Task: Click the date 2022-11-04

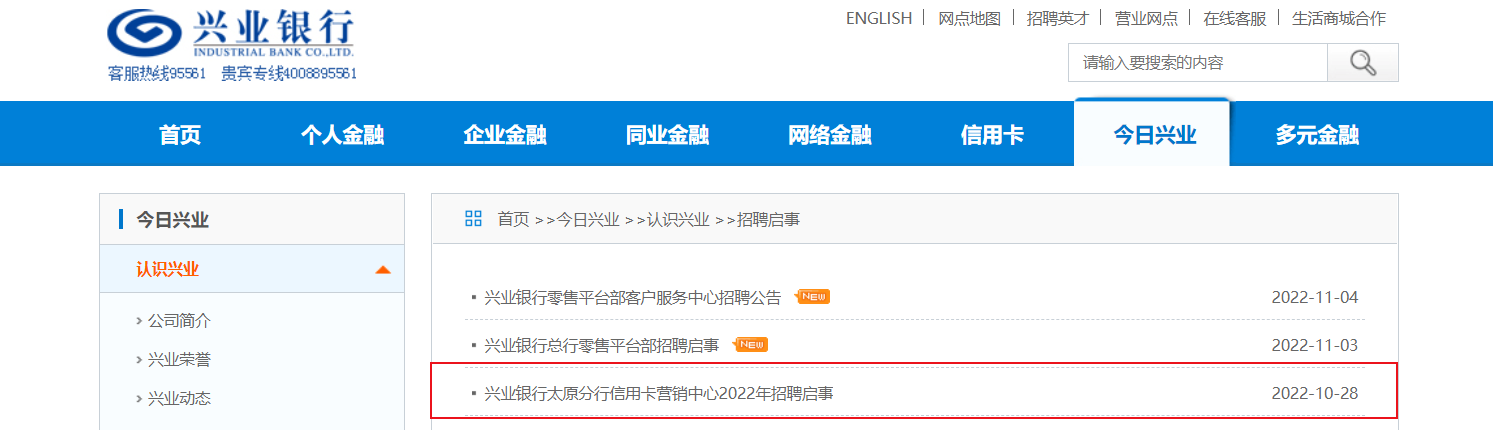Action: (x=1315, y=297)
